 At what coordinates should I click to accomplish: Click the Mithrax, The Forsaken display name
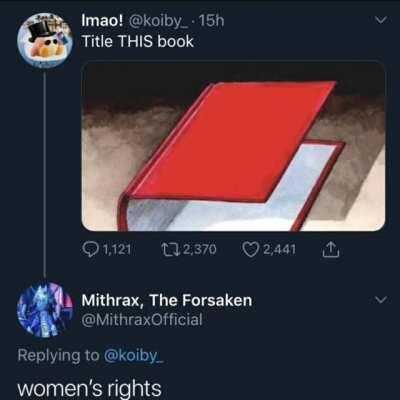pyautogui.click(x=167, y=300)
